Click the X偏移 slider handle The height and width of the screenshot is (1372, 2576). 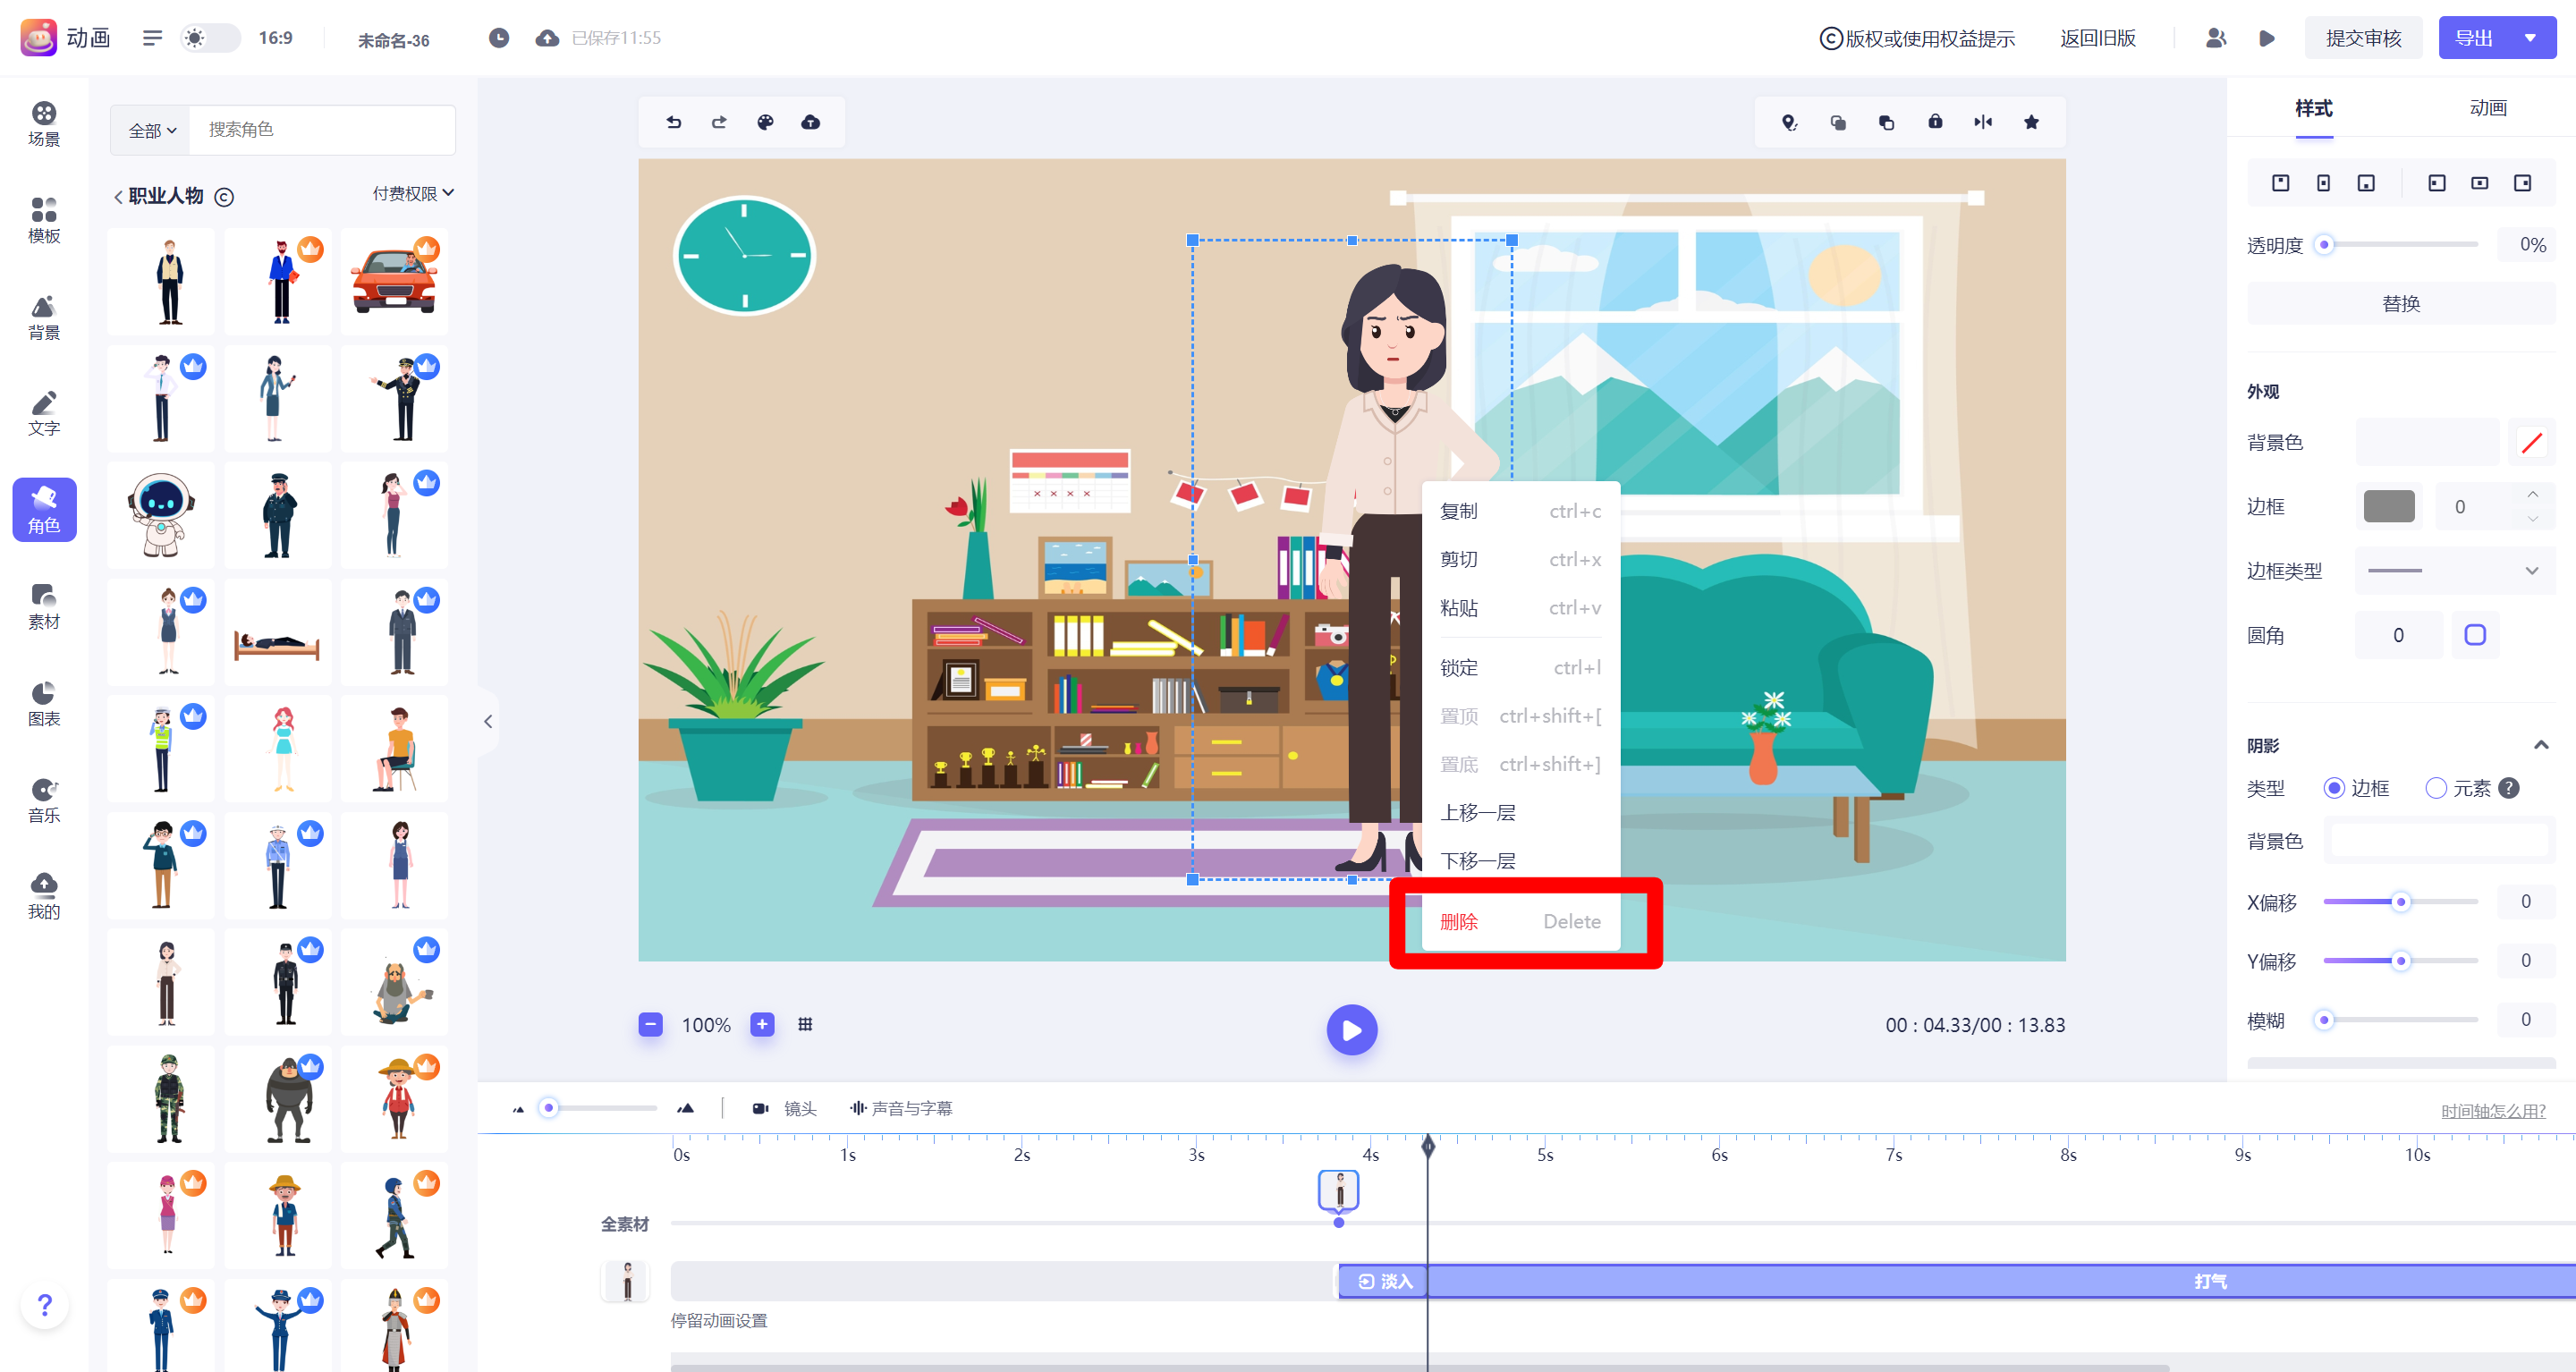(2400, 902)
